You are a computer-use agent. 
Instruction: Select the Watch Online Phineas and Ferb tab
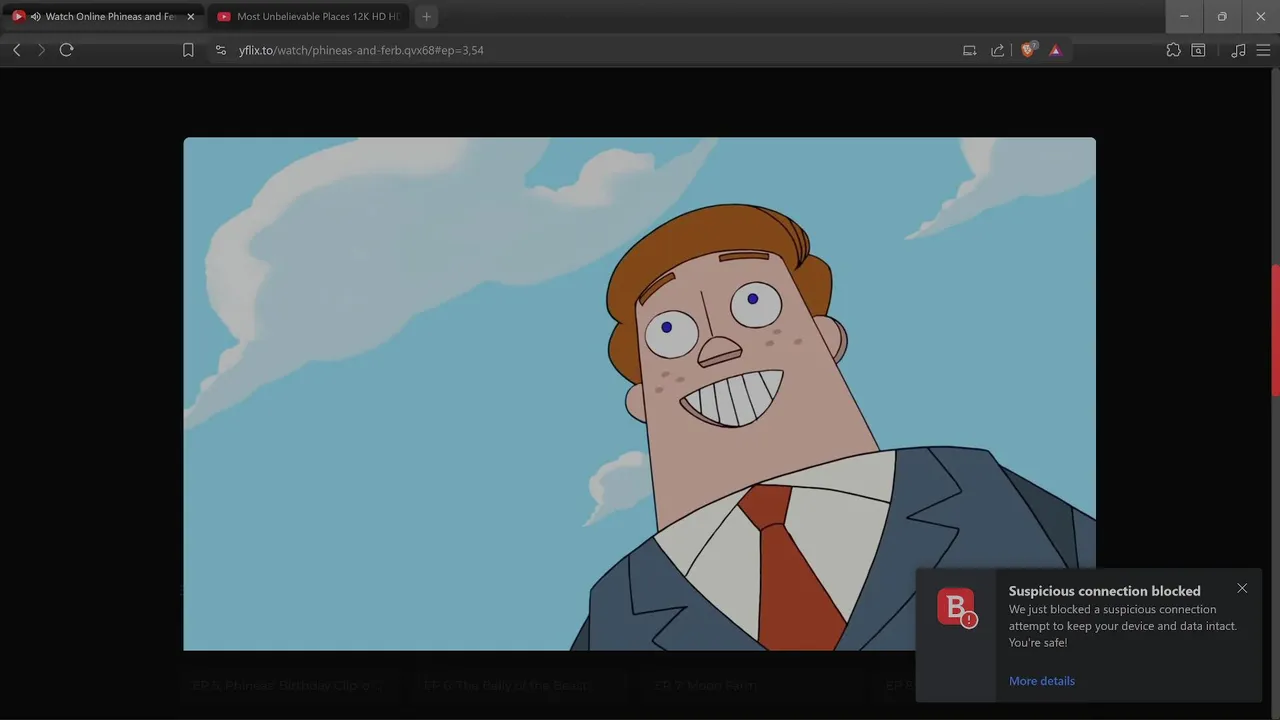(x=104, y=17)
